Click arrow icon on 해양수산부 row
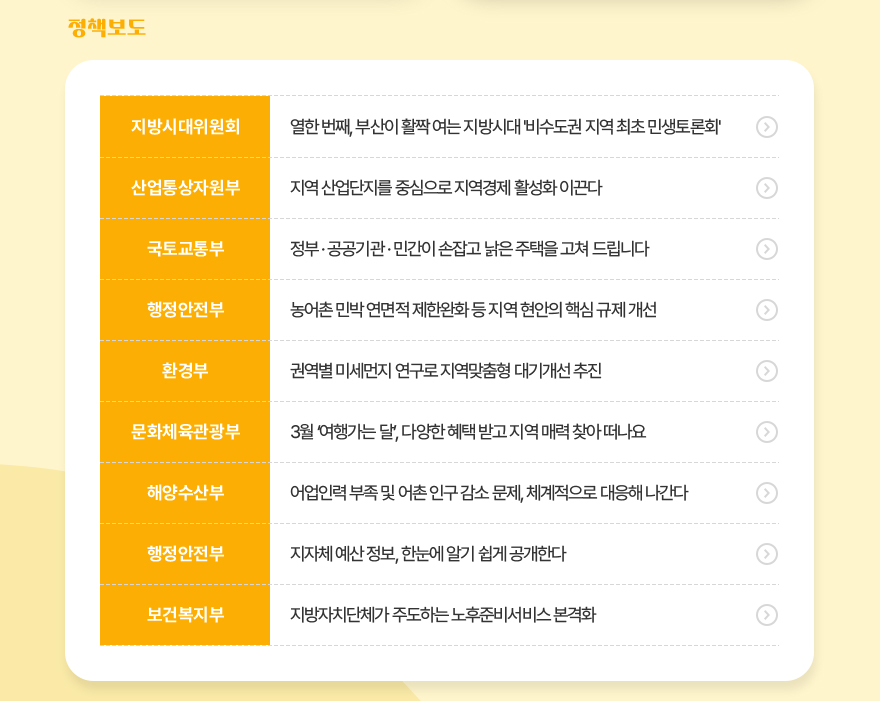The height and width of the screenshot is (701, 880). click(x=767, y=493)
